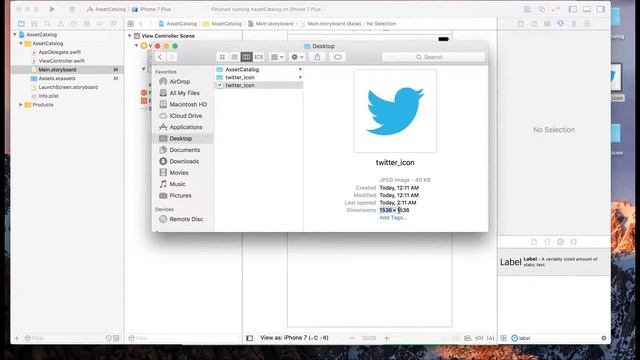Open the Connections inspector
The width and height of the screenshot is (640, 360).
[587, 24]
